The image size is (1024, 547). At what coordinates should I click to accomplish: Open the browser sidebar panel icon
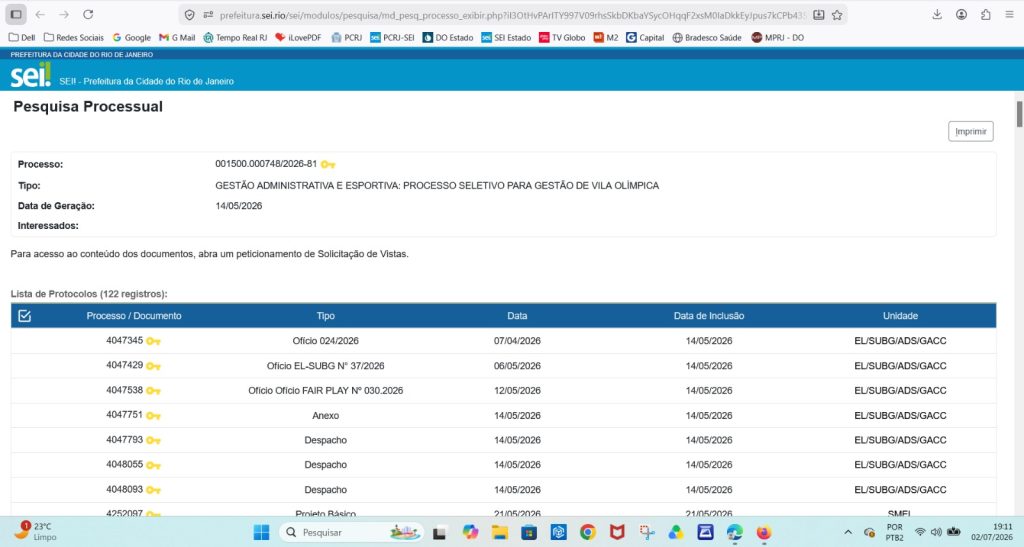click(x=16, y=14)
